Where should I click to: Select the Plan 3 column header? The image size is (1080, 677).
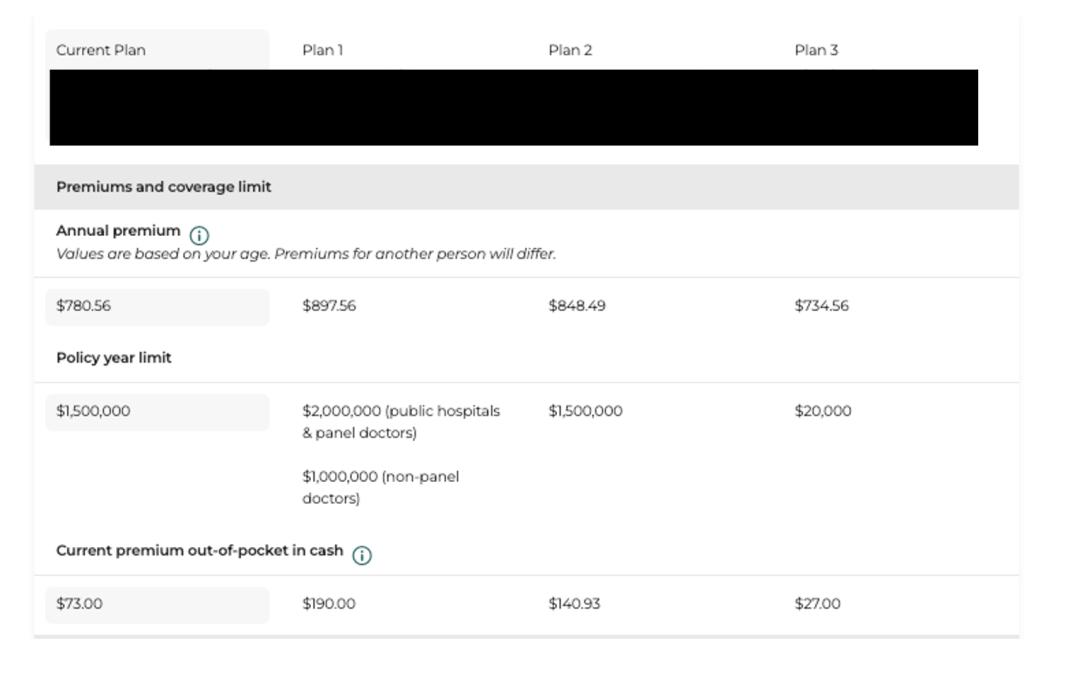(x=816, y=50)
